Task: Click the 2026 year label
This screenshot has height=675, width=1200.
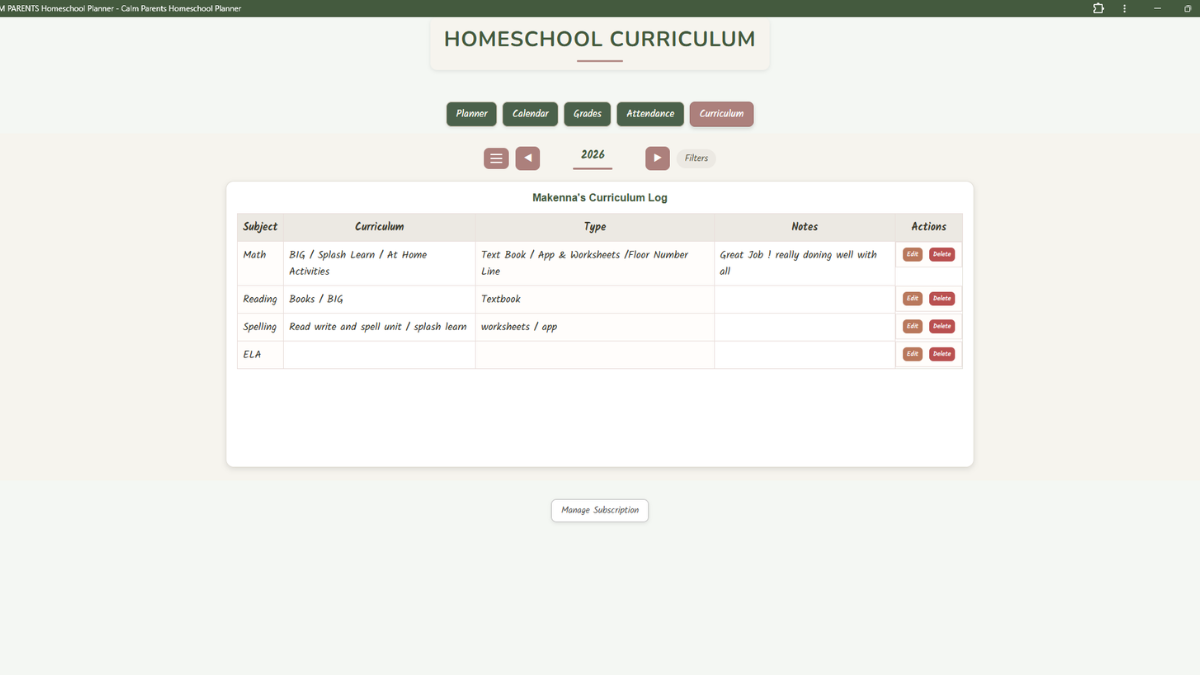Action: (593, 155)
